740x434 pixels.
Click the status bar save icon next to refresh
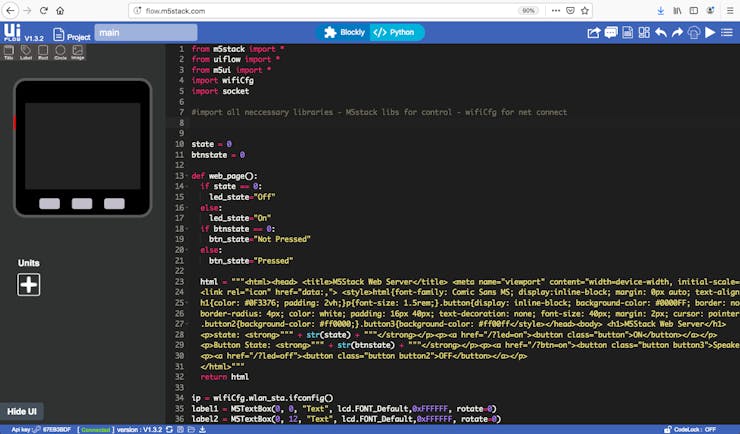point(180,430)
